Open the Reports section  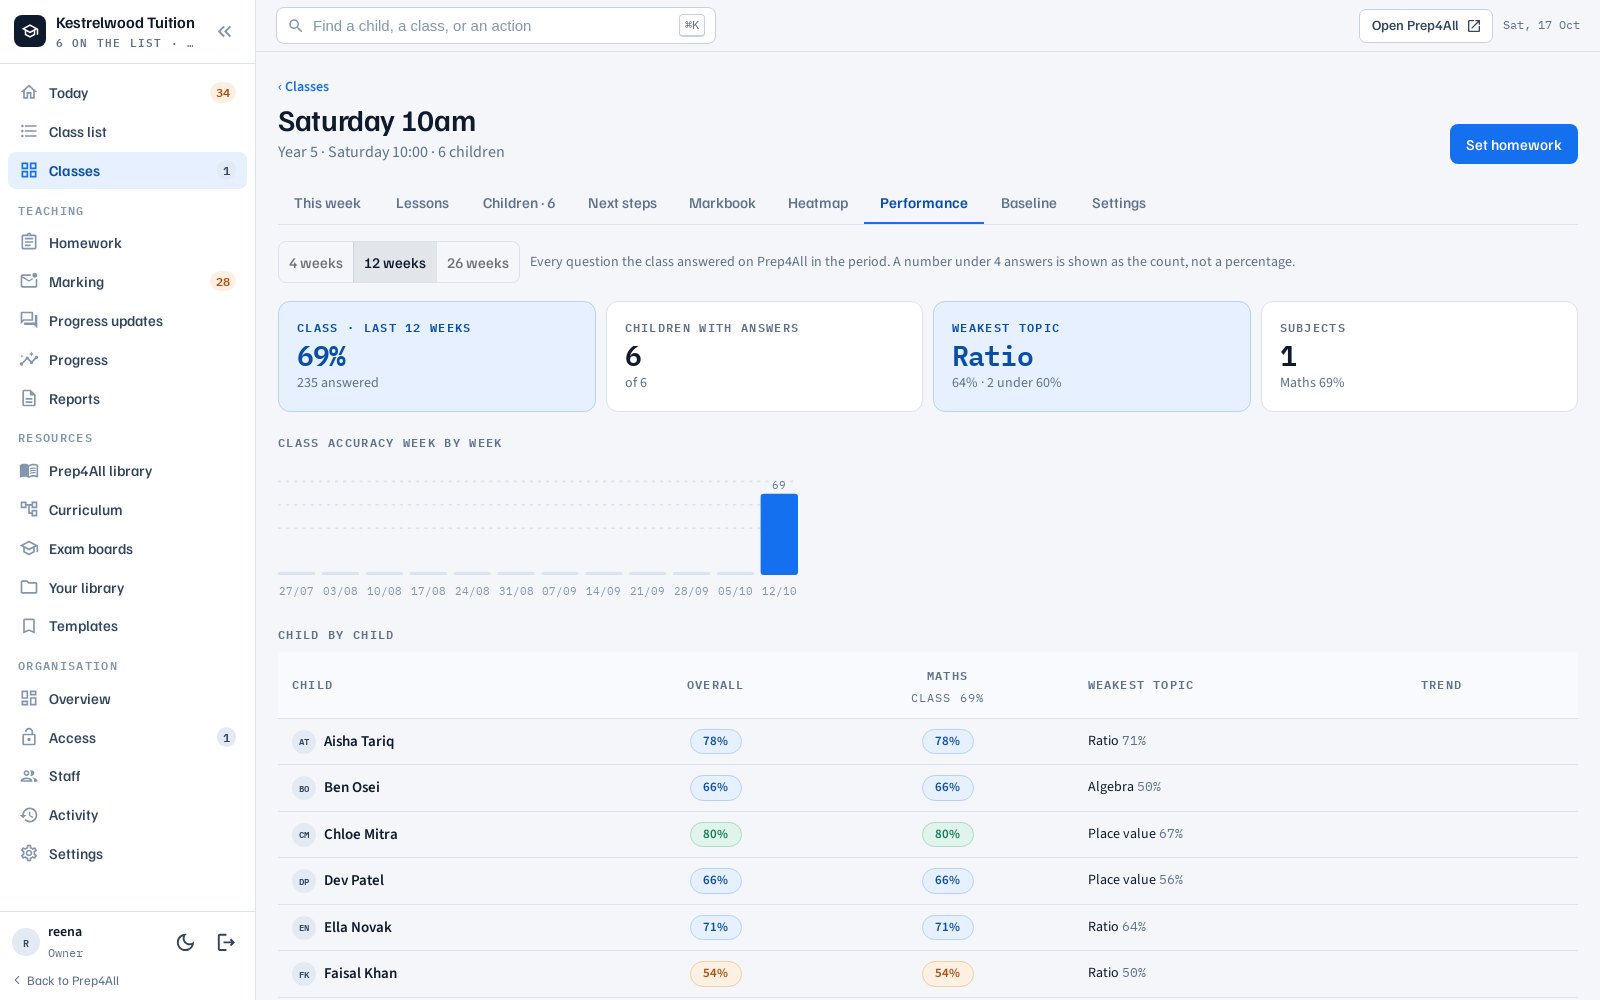tap(127, 399)
